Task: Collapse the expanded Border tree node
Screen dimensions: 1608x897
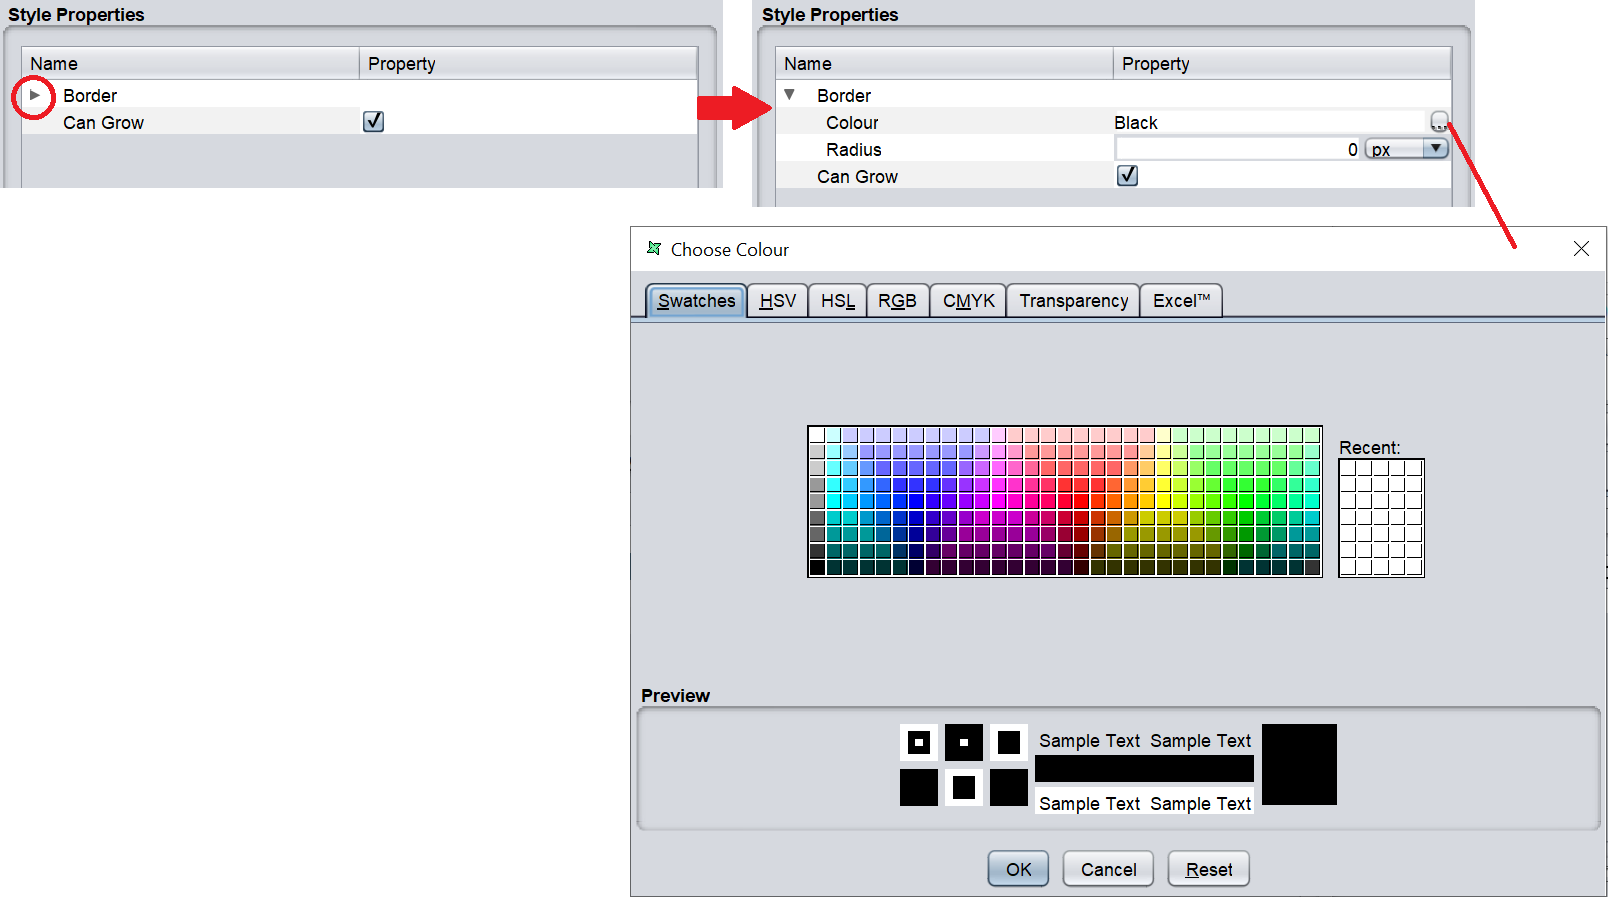Action: [x=789, y=95]
